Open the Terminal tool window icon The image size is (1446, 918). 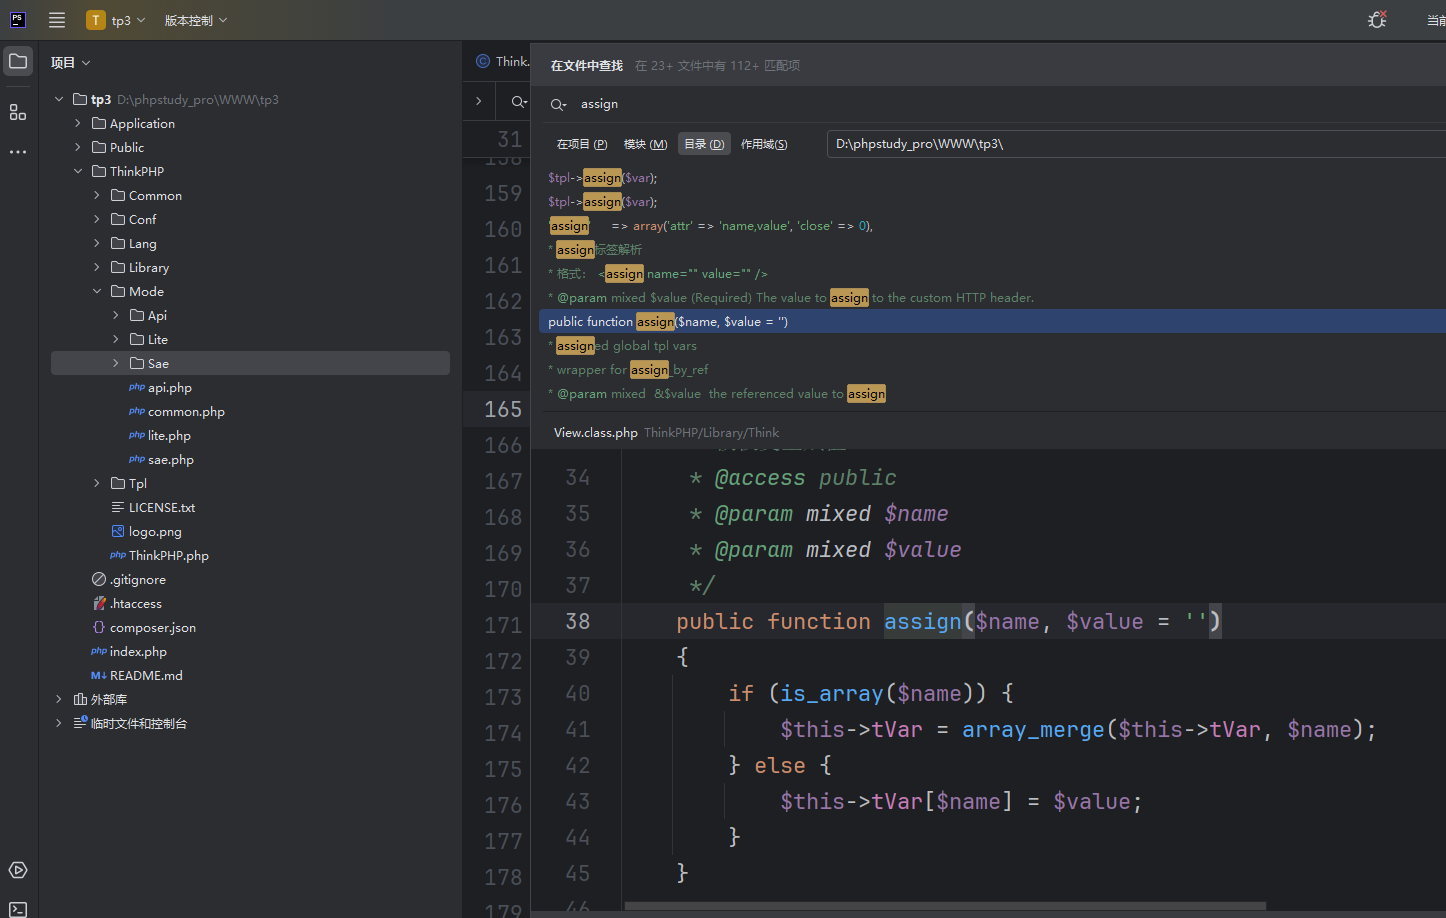pos(18,909)
